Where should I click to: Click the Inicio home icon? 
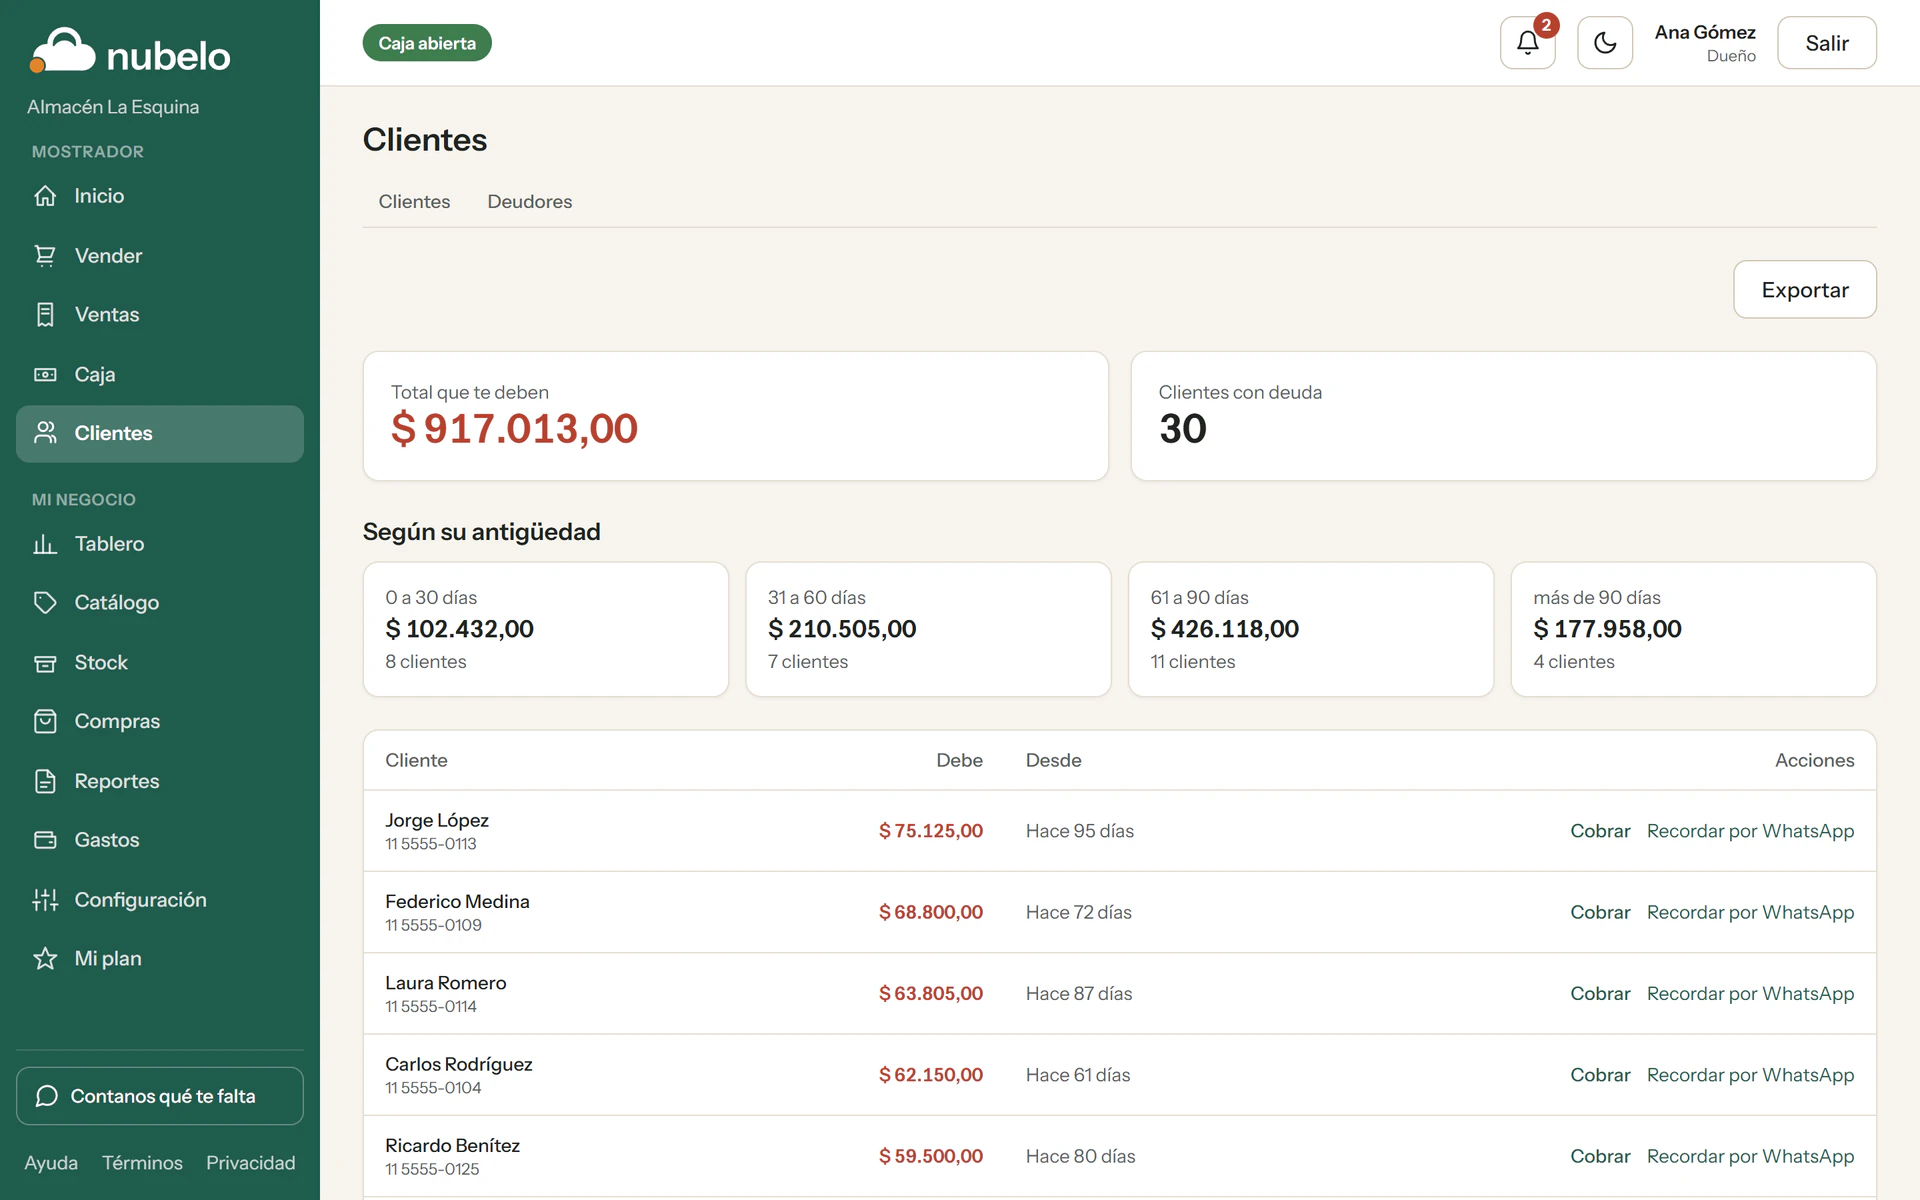pyautogui.click(x=45, y=196)
